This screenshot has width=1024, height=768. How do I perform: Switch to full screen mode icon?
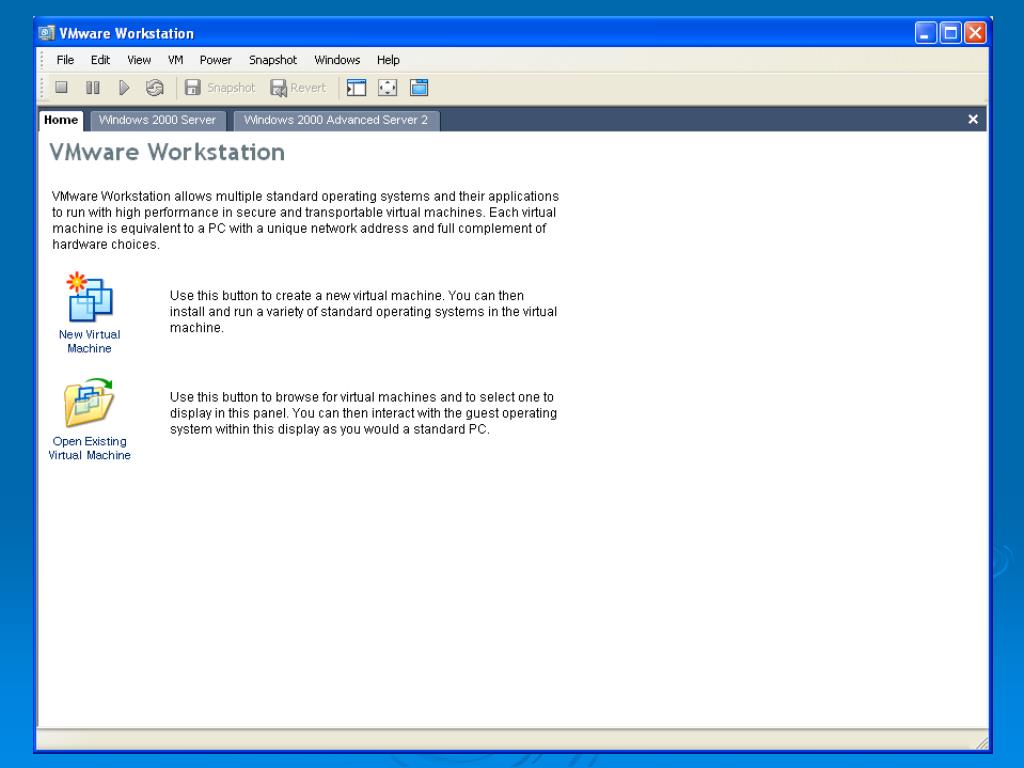[x=387, y=88]
